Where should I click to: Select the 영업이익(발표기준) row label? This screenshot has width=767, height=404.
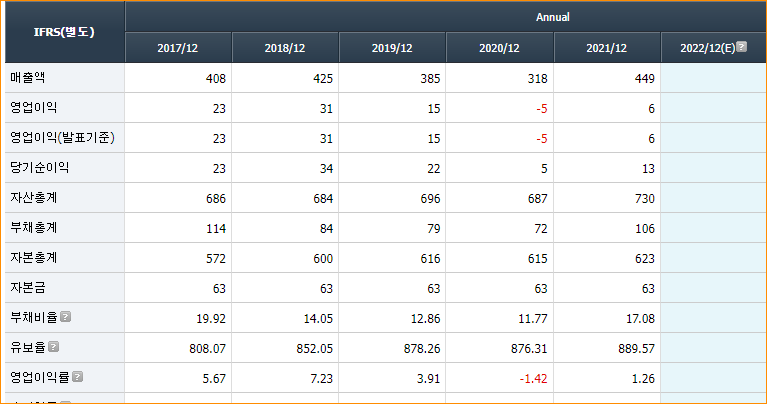63,137
